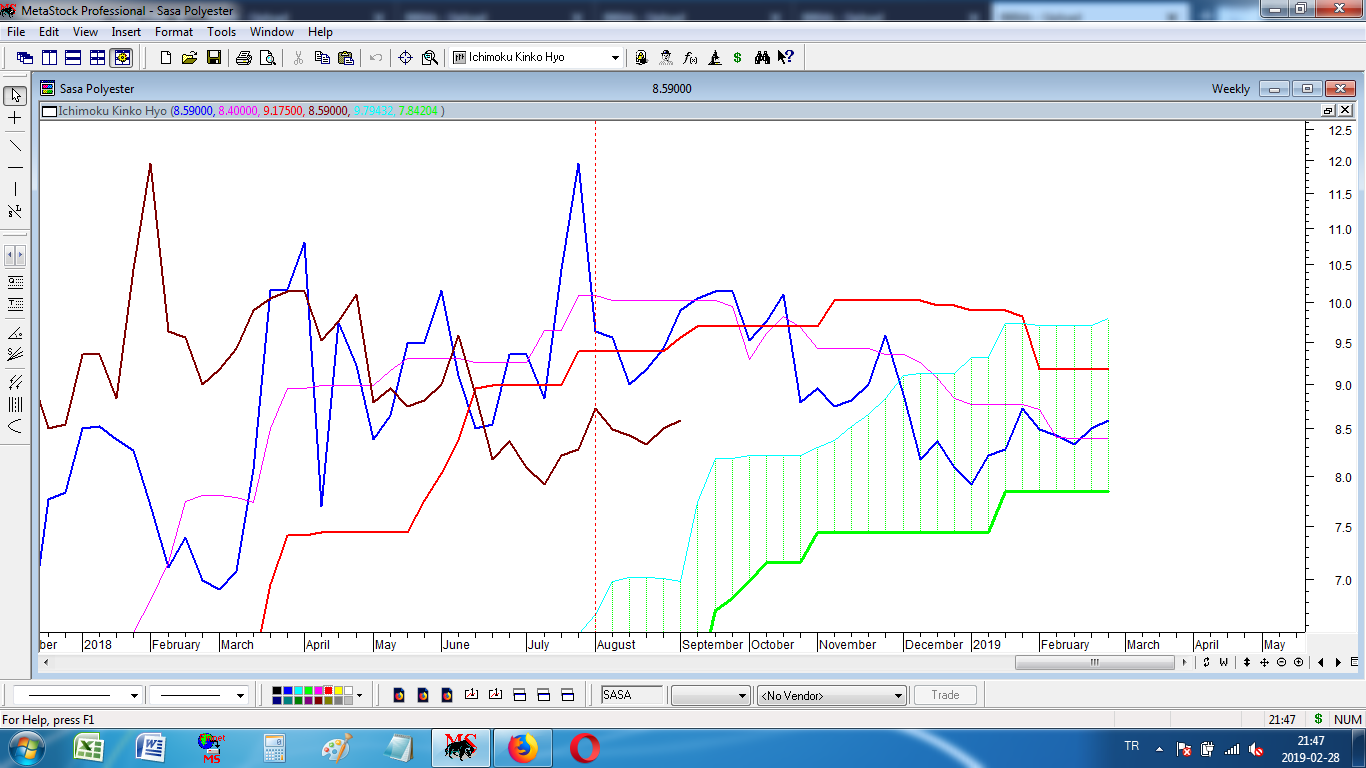
Task: Select the crosshair plus tool in sidebar
Action: click(x=15, y=118)
